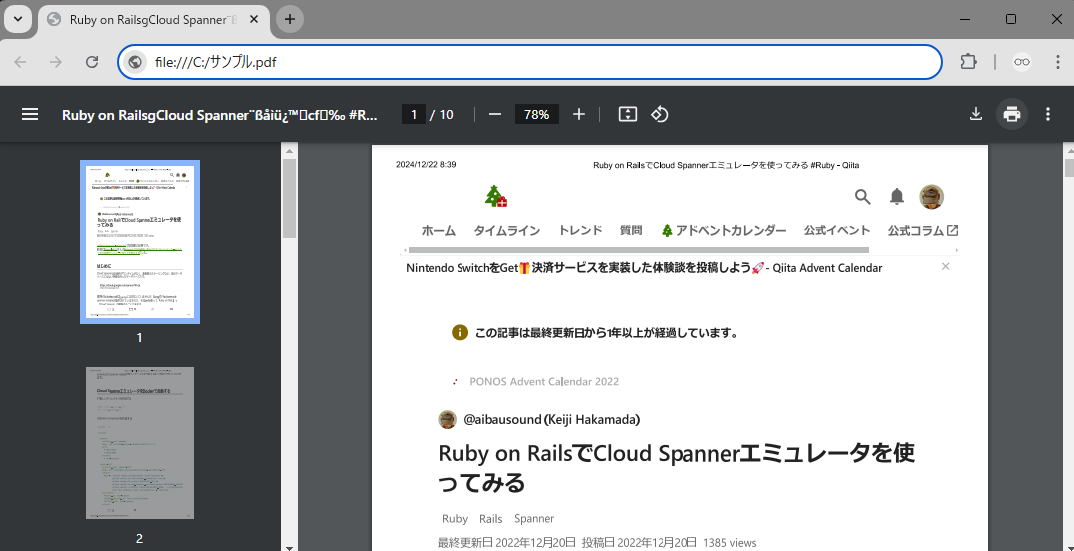Click the article title Ruby on RailsでCloud Spanner

[677, 468]
